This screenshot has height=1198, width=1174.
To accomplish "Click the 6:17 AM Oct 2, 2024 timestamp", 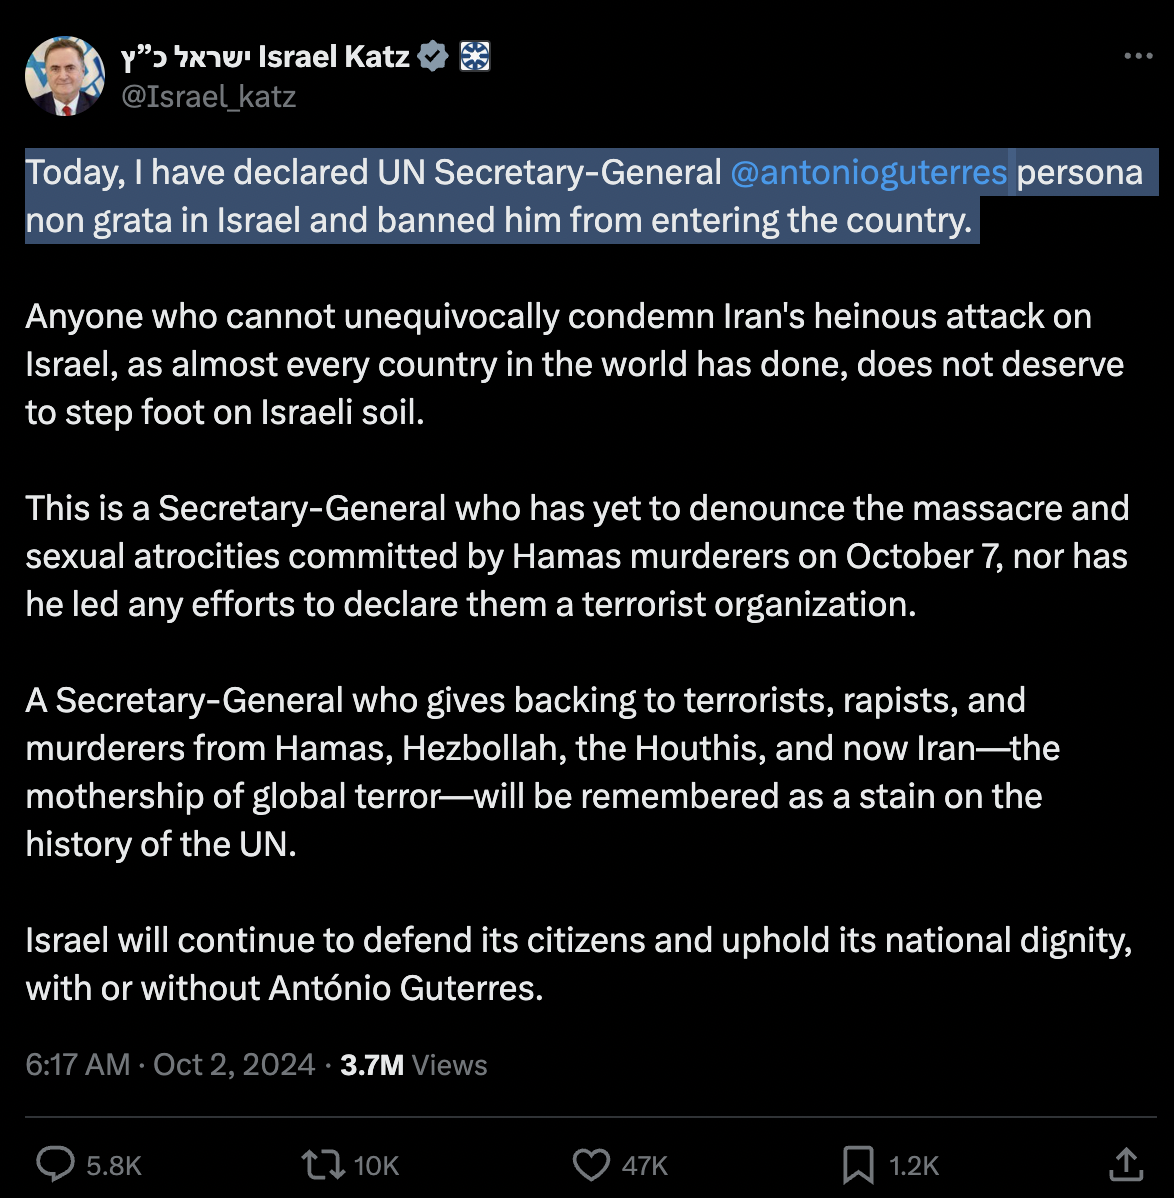I will click(x=170, y=1064).
